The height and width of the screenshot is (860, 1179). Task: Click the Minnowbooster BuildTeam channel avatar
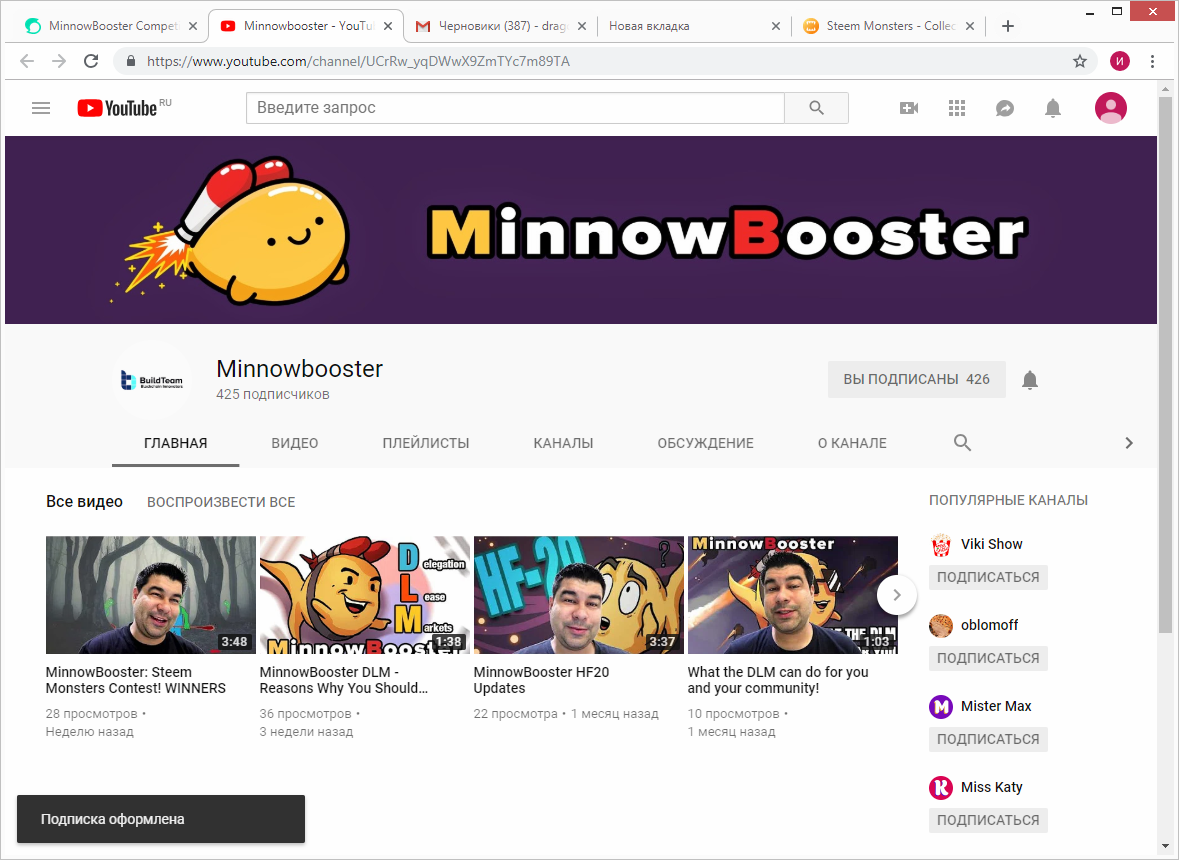coord(152,380)
